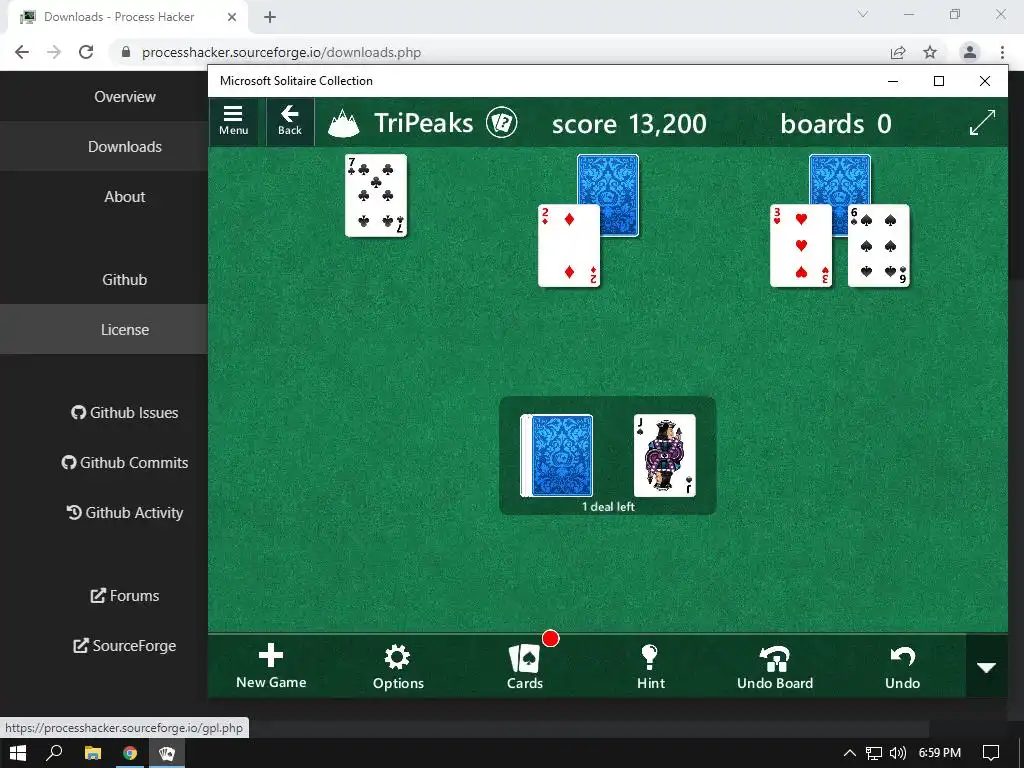Image resolution: width=1024 pixels, height=768 pixels.
Task: Open License page in sidebar
Action: 125,330
